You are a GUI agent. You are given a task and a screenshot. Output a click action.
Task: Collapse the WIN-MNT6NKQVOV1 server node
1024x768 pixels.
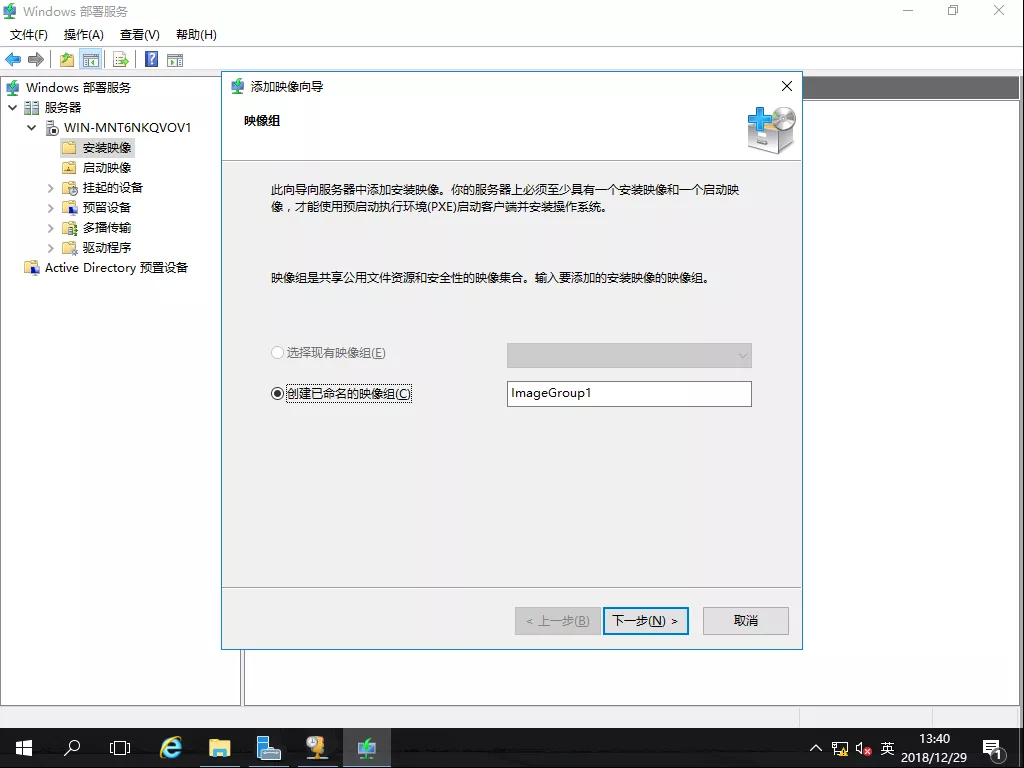[31, 128]
